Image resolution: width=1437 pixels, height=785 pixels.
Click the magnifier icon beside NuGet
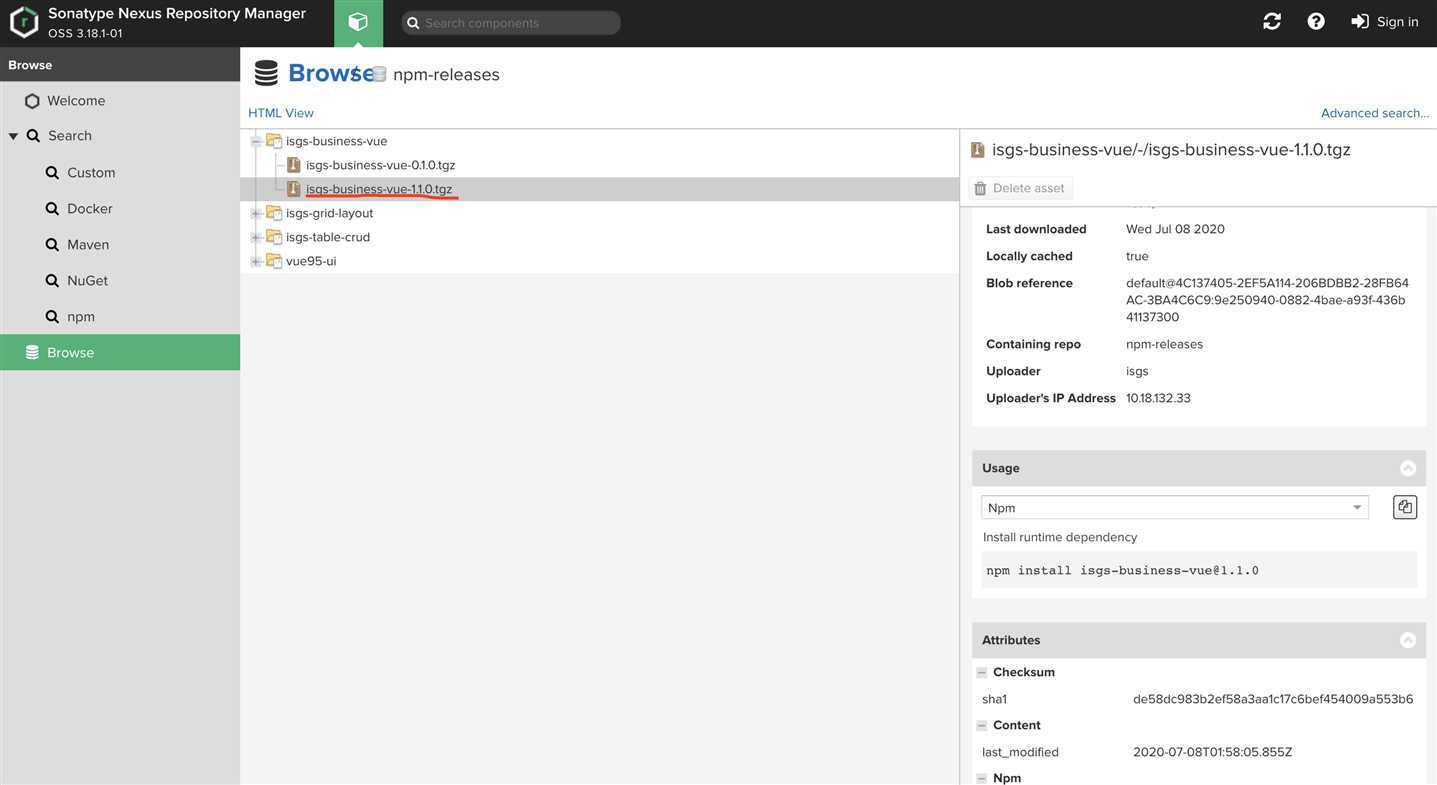pyautogui.click(x=52, y=281)
